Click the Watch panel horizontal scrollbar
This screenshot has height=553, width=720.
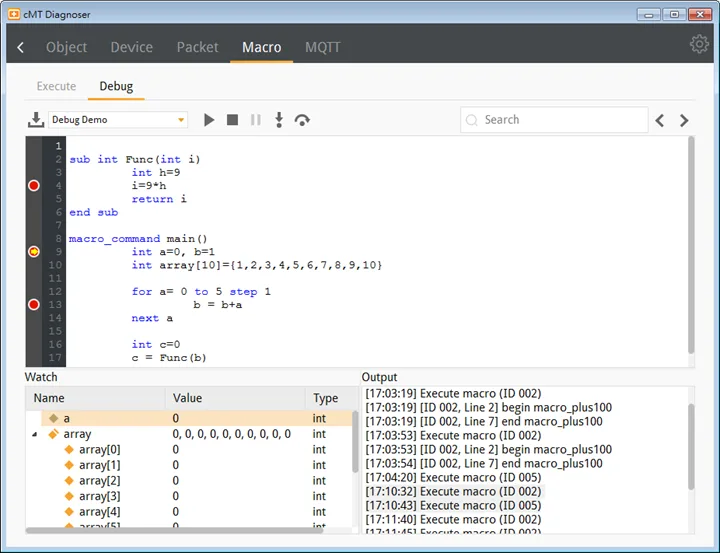[174, 530]
